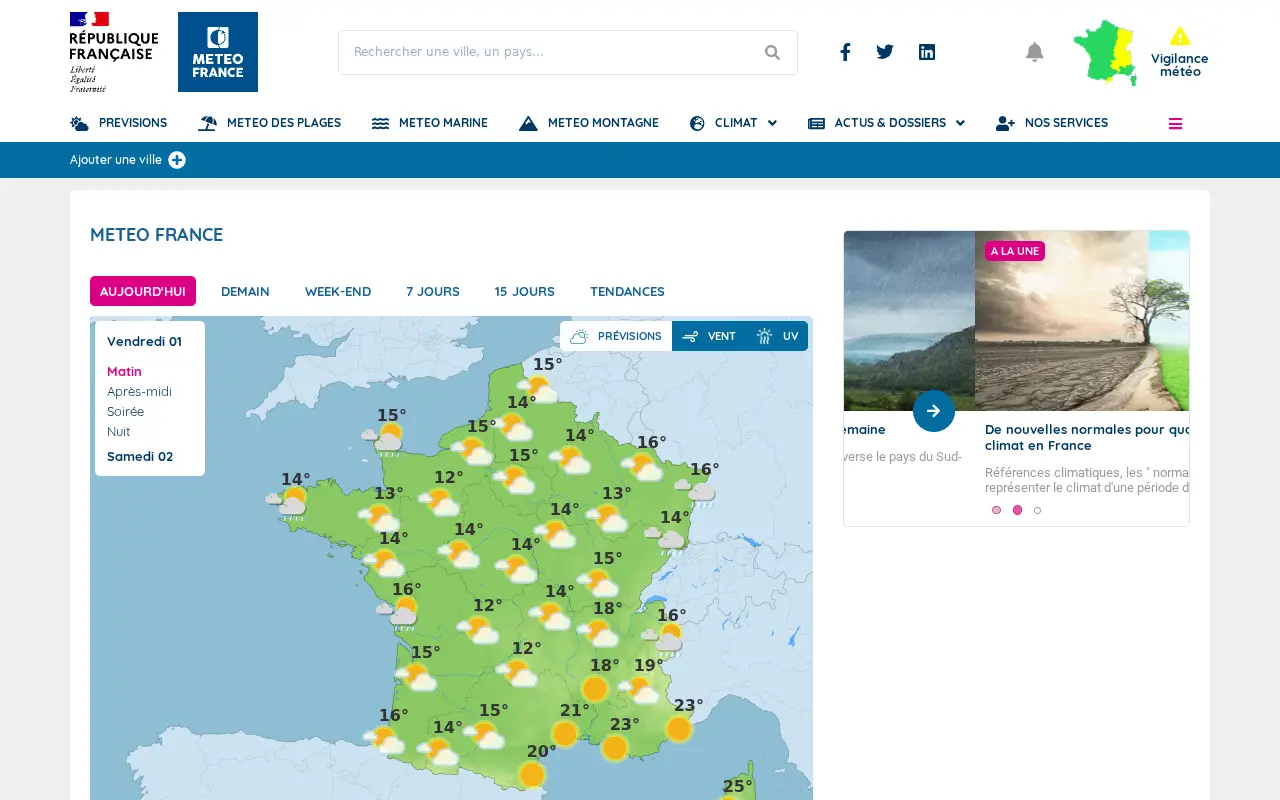Advance the news carousel with arrow

point(934,411)
